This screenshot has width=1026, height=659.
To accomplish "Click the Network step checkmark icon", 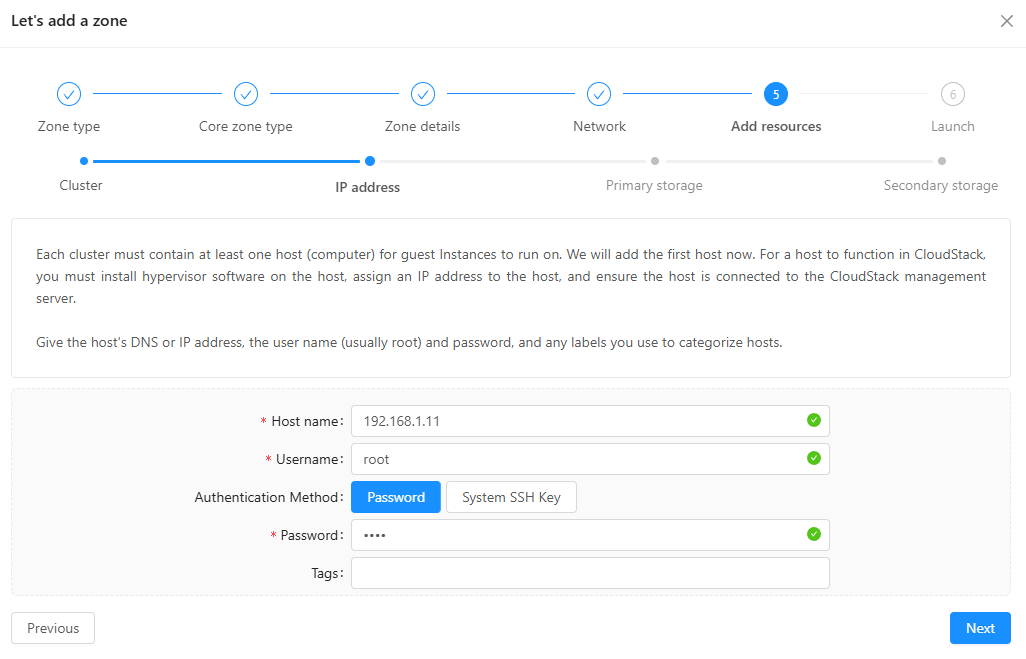I will tap(599, 94).
